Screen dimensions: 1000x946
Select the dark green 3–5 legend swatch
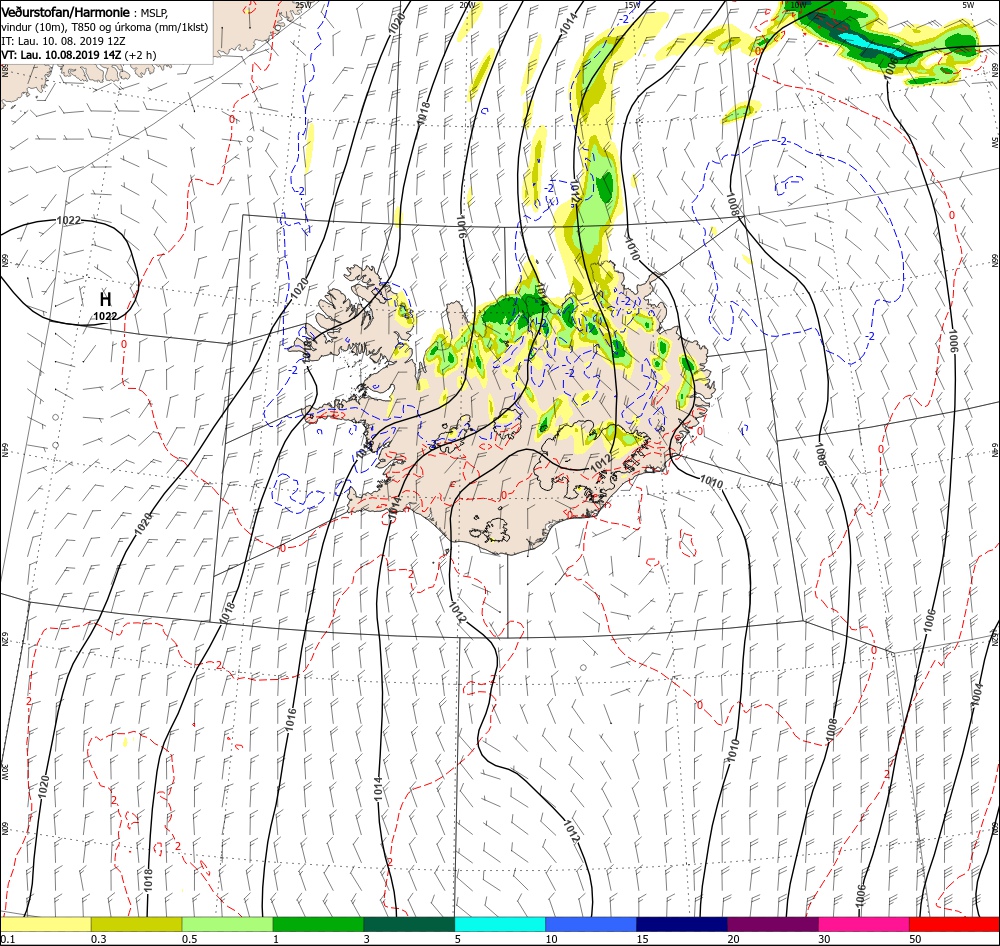[409, 924]
